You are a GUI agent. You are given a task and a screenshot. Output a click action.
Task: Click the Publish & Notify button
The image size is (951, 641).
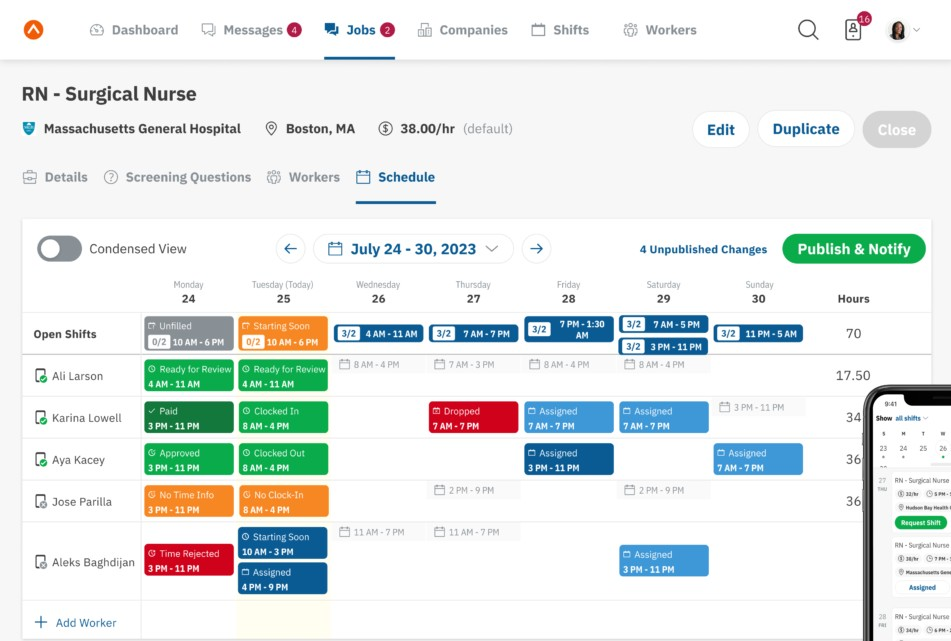coord(854,249)
